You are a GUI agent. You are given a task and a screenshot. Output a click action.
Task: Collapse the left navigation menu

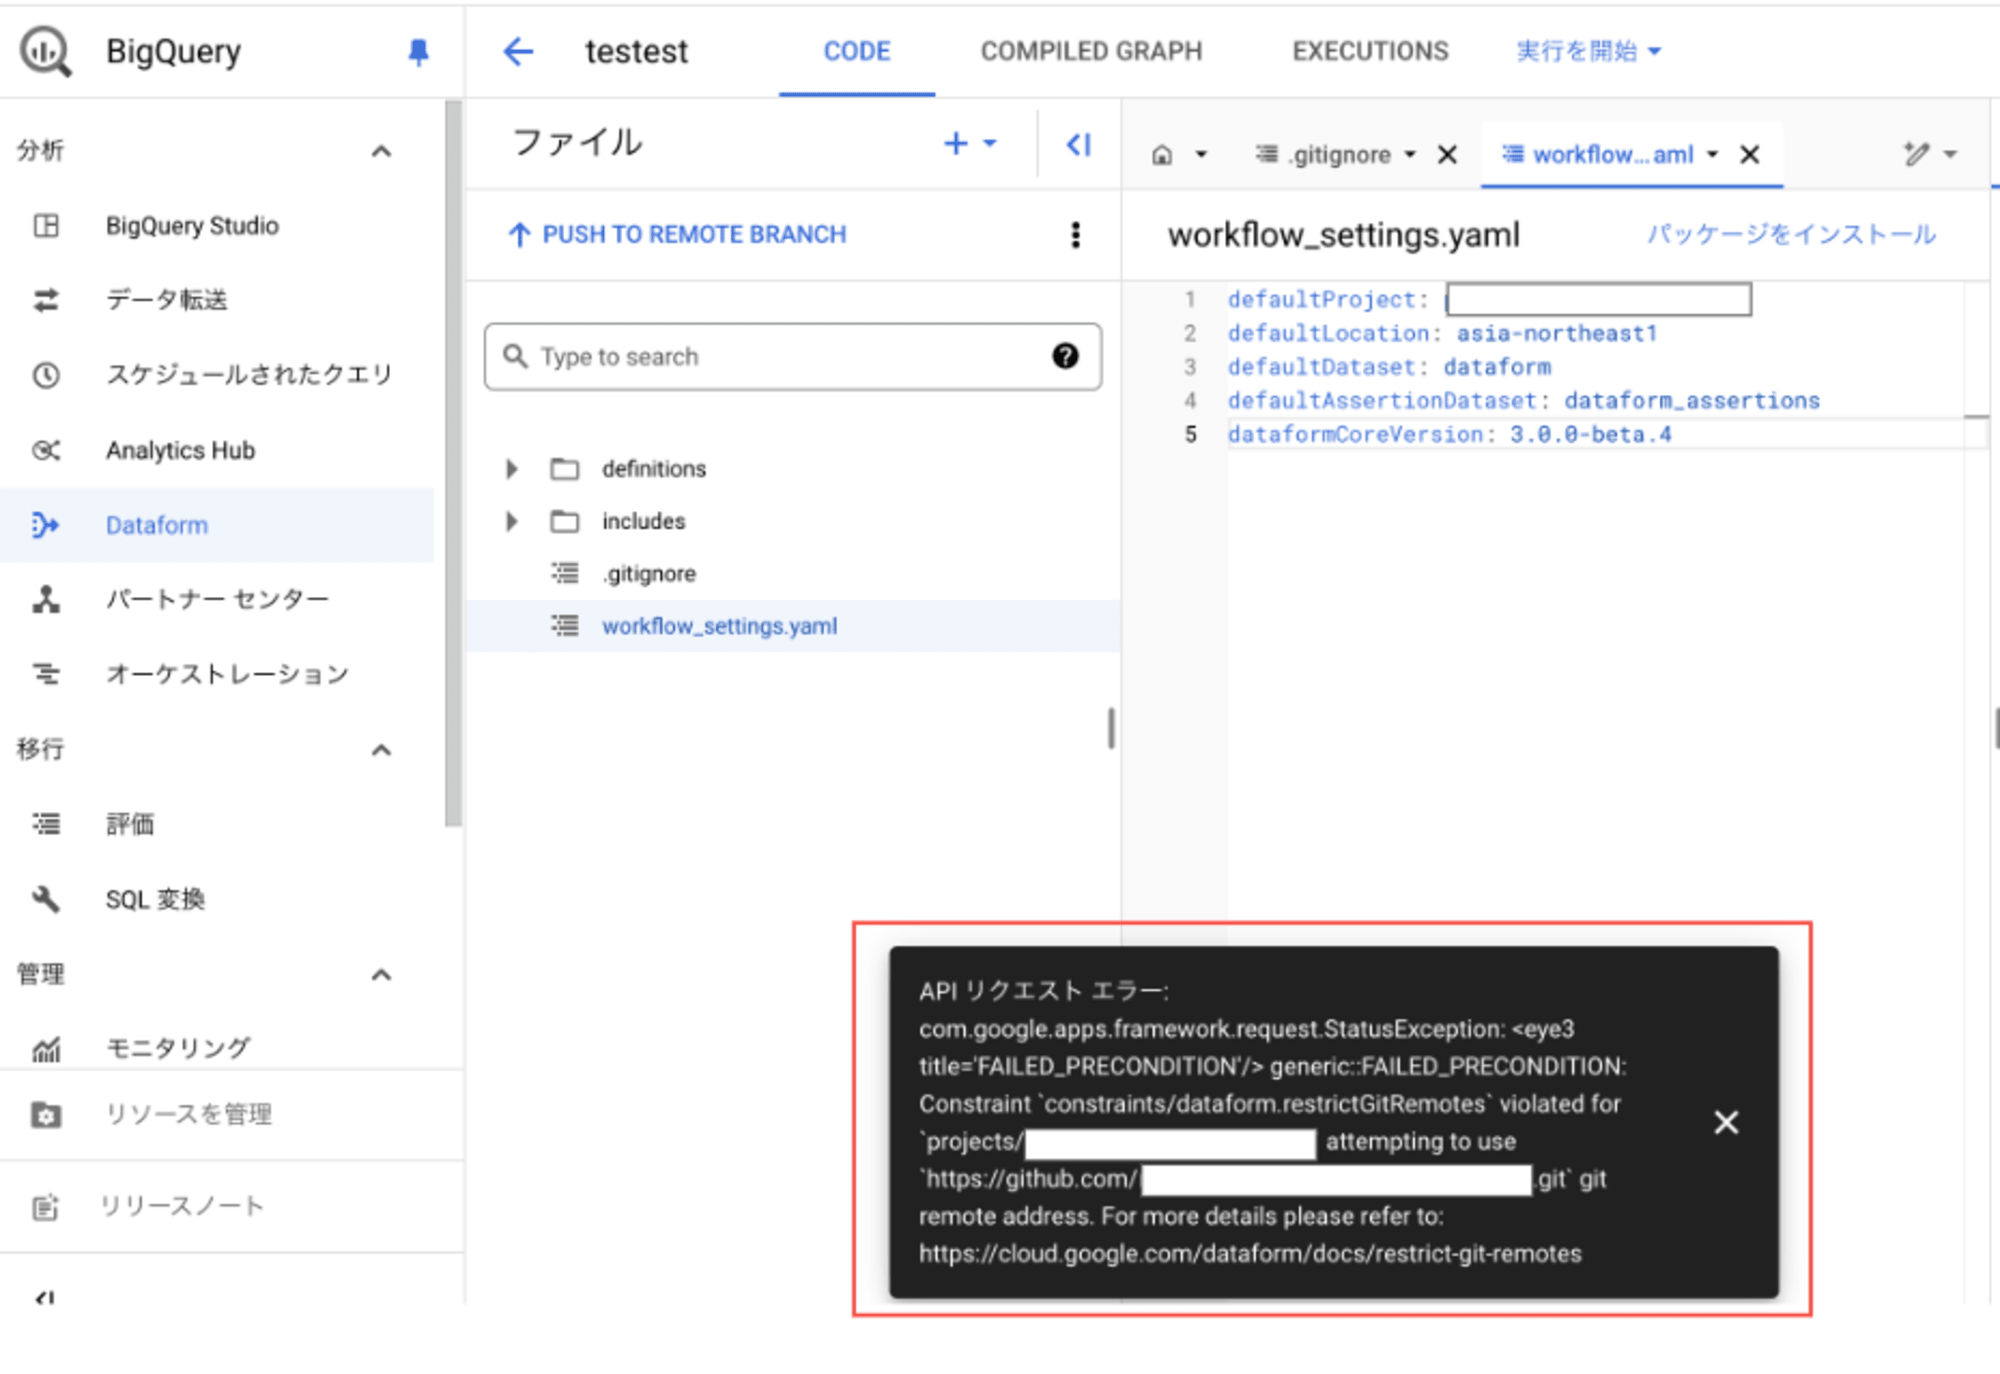[45, 1298]
